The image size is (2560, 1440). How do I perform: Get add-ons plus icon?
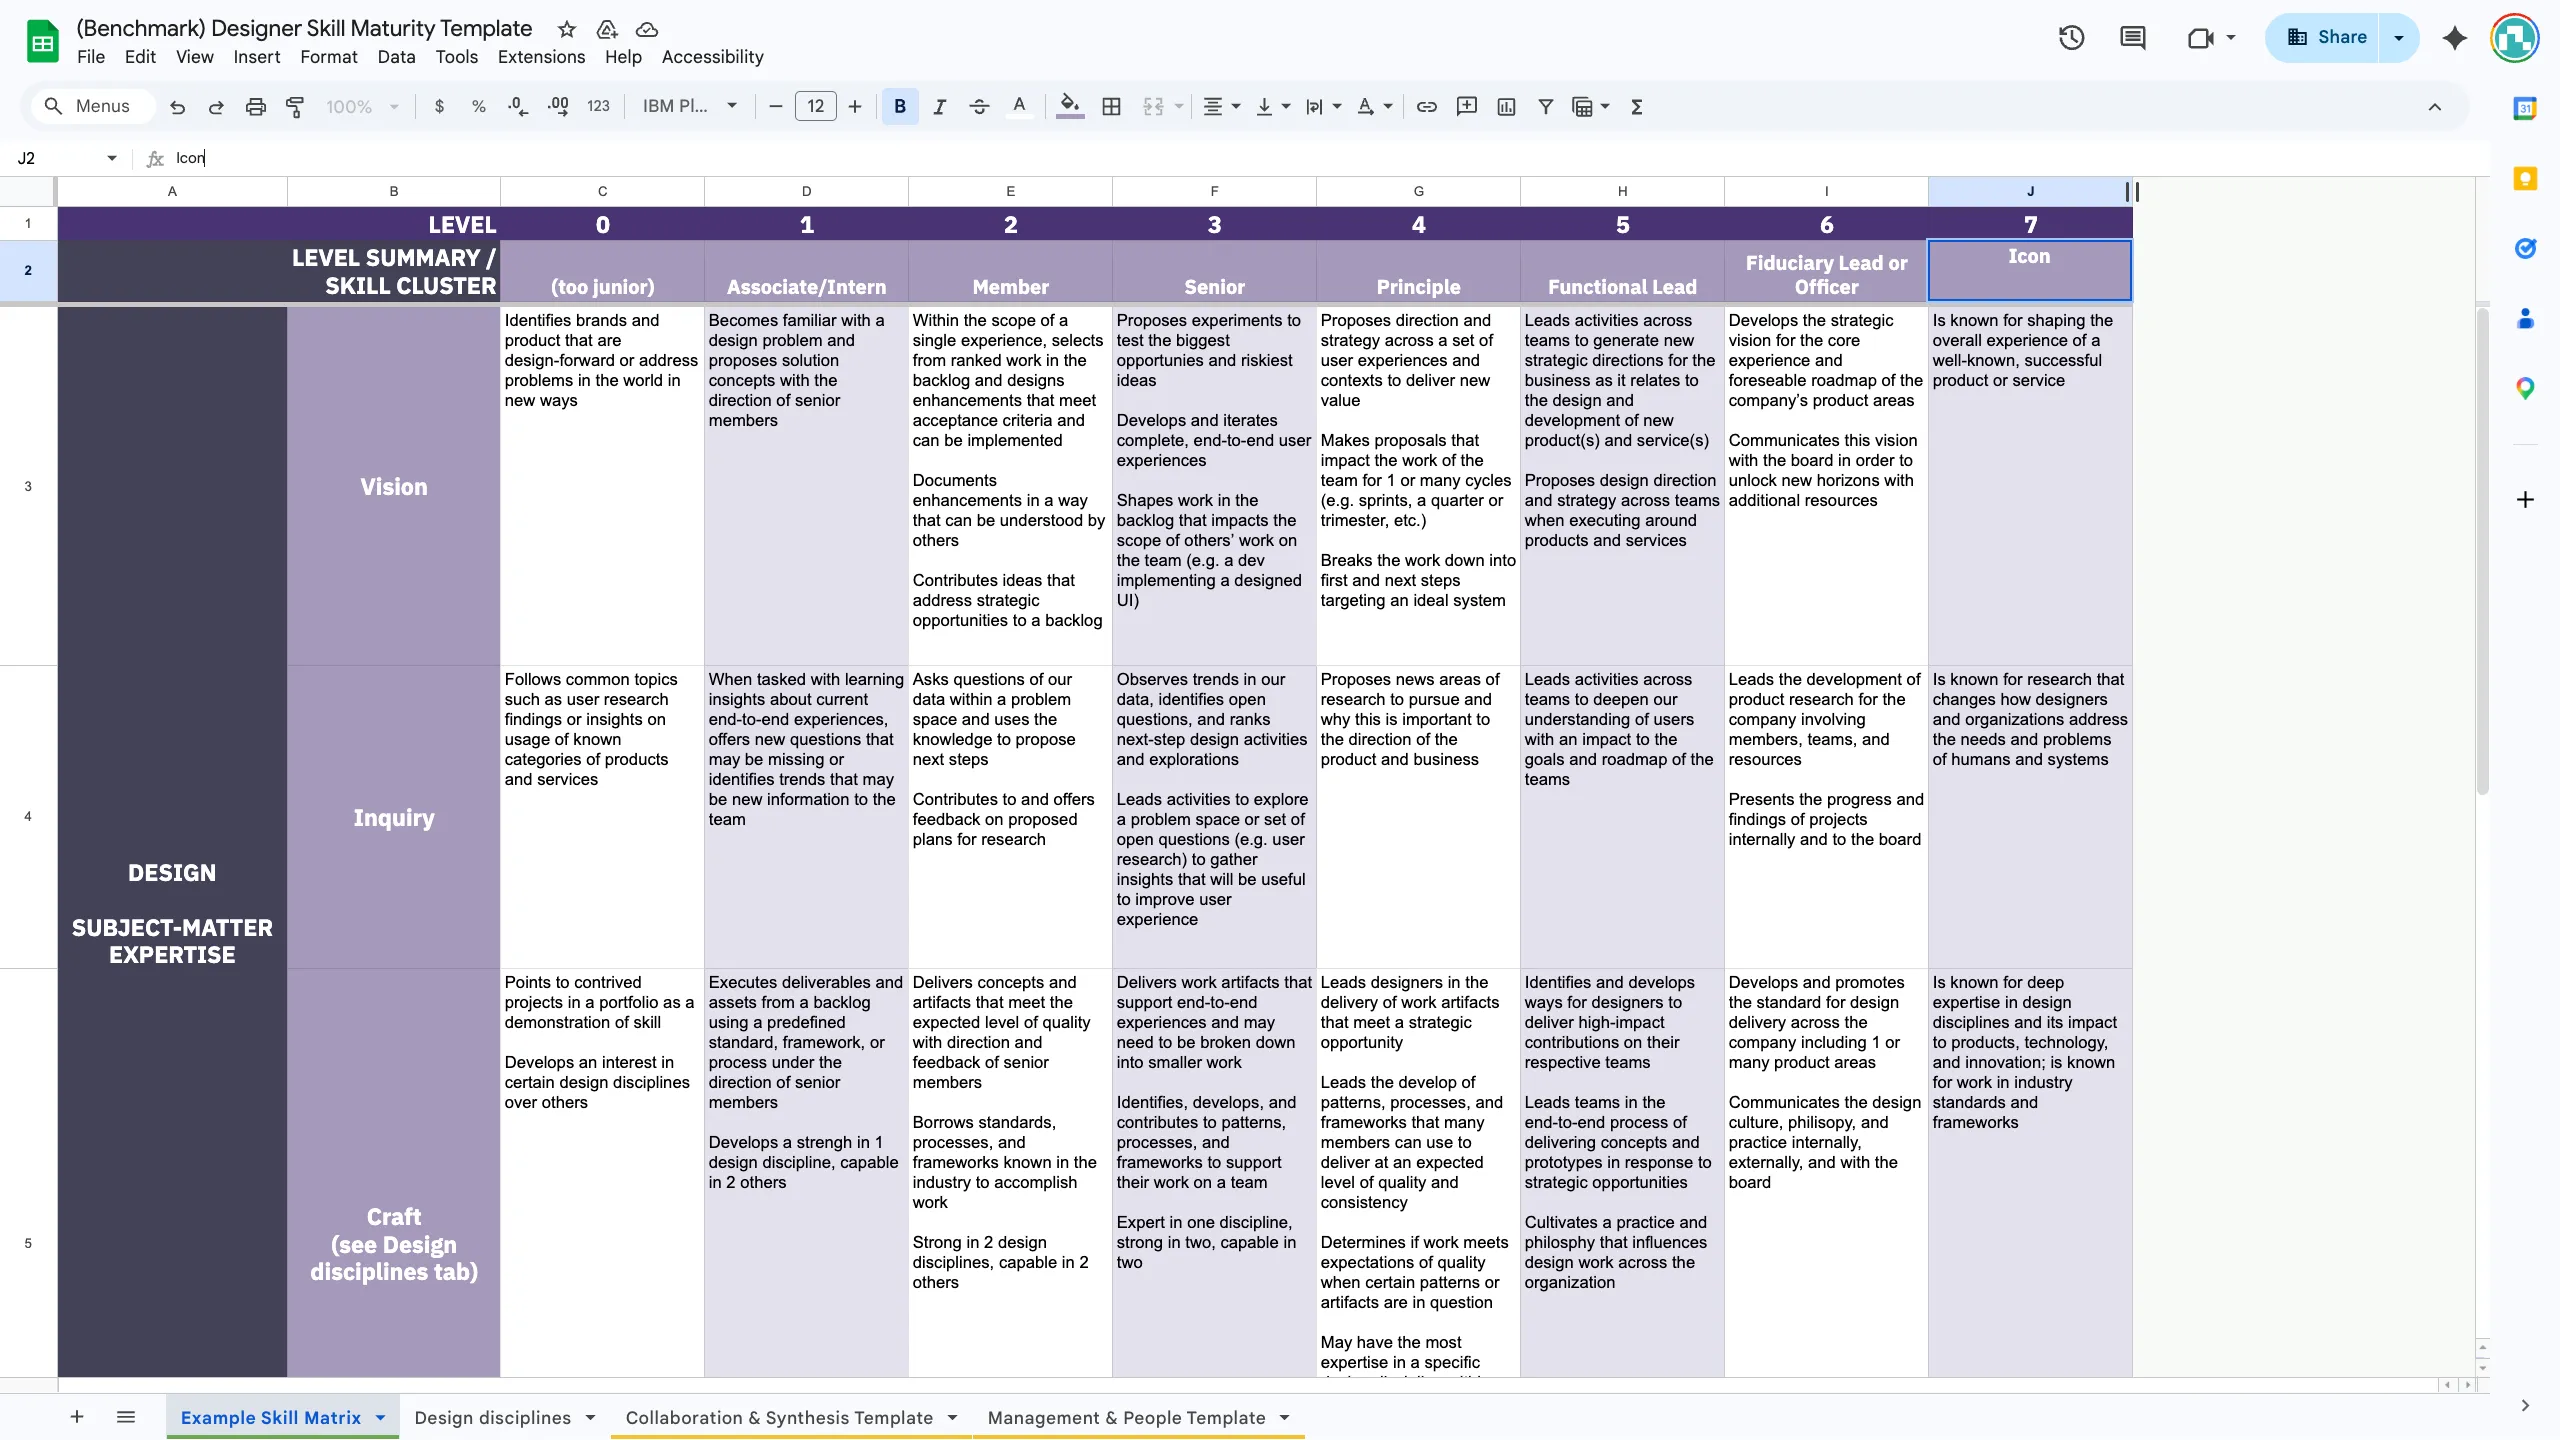point(2525,499)
